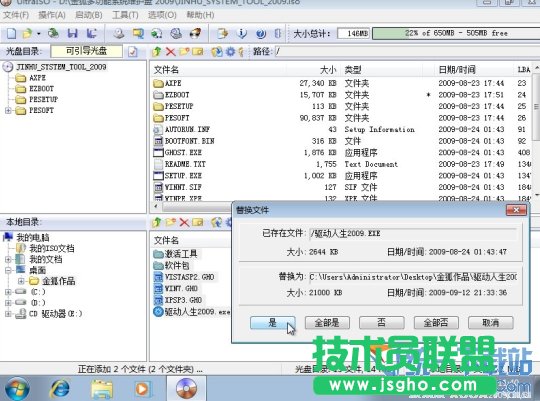Click the 可引导光盘 field

point(86,51)
